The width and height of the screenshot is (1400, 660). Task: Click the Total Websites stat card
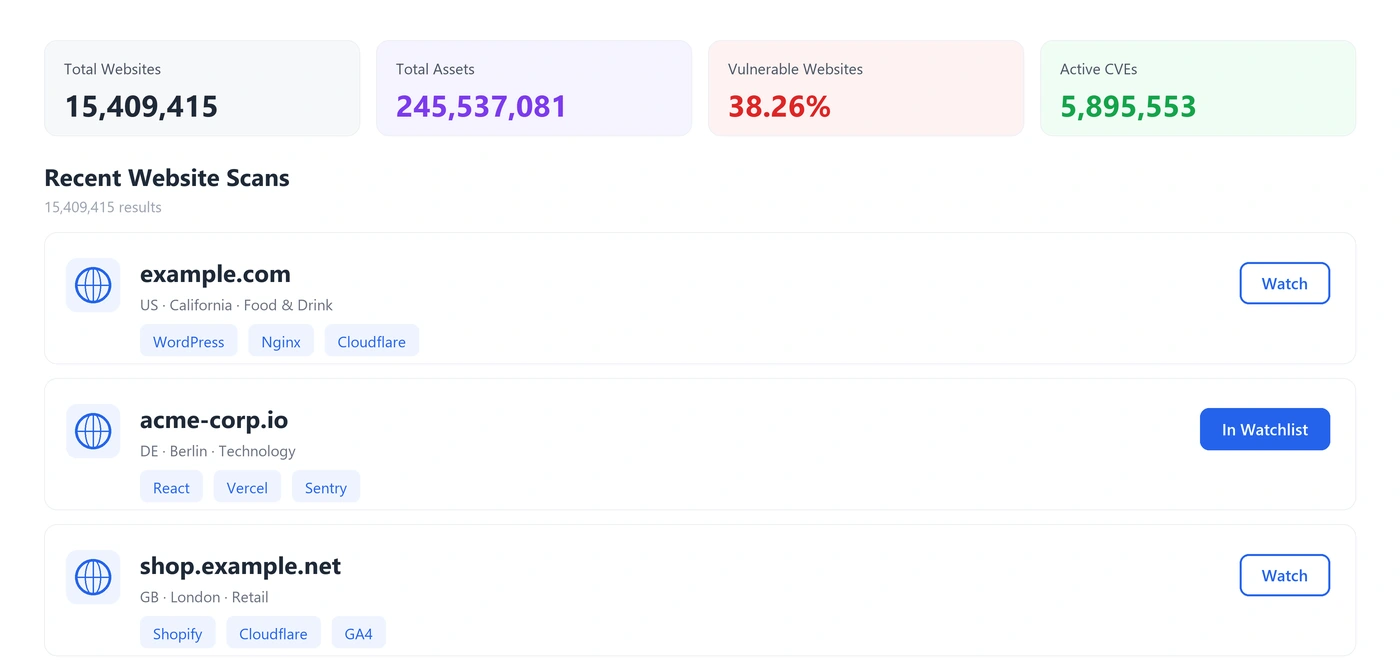pyautogui.click(x=202, y=88)
